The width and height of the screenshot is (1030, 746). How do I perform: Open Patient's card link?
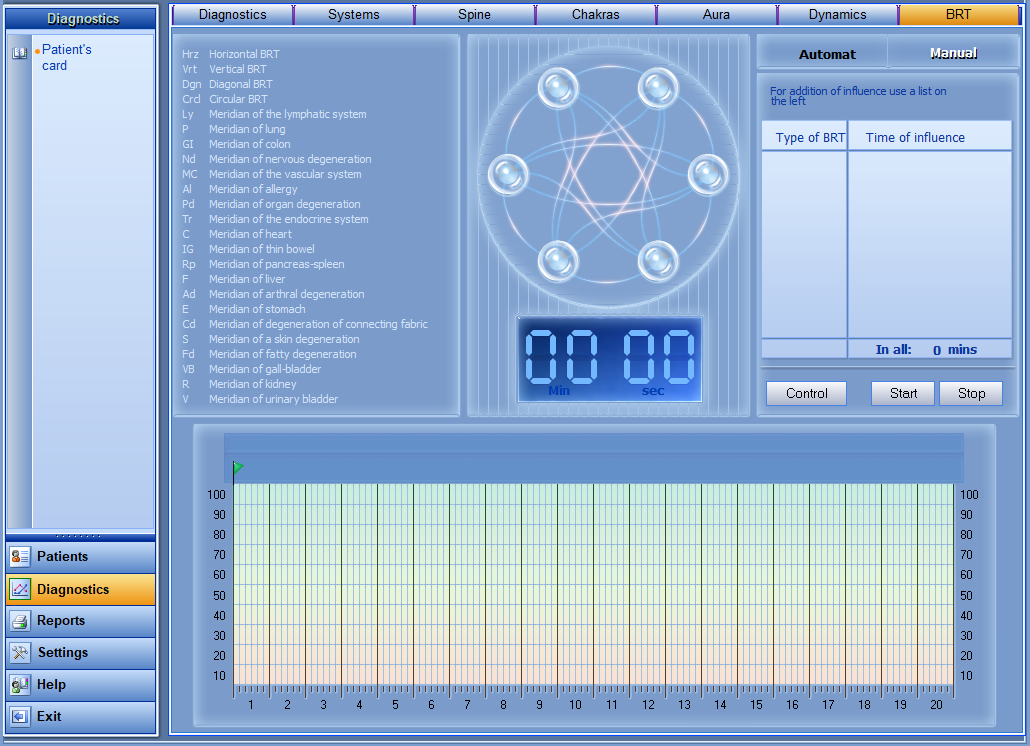coord(66,57)
